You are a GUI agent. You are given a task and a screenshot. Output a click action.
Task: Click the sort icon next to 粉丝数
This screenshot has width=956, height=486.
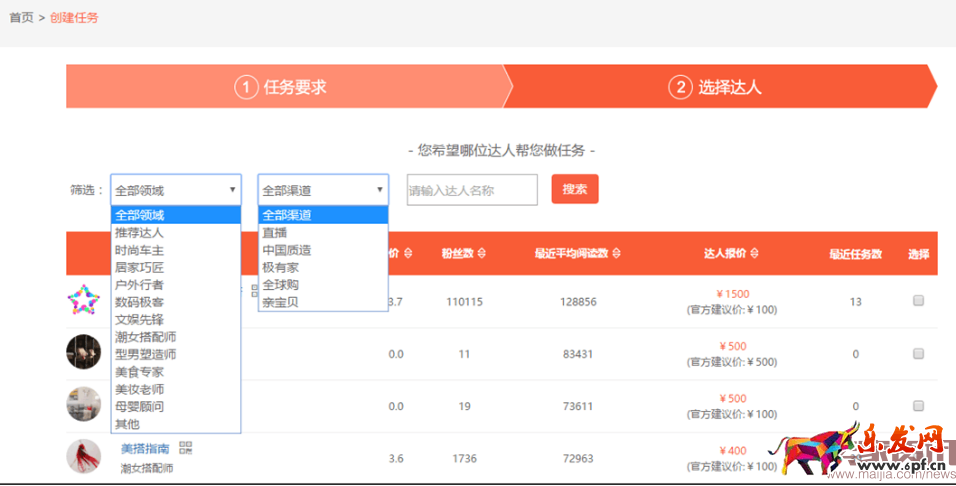coord(482,253)
